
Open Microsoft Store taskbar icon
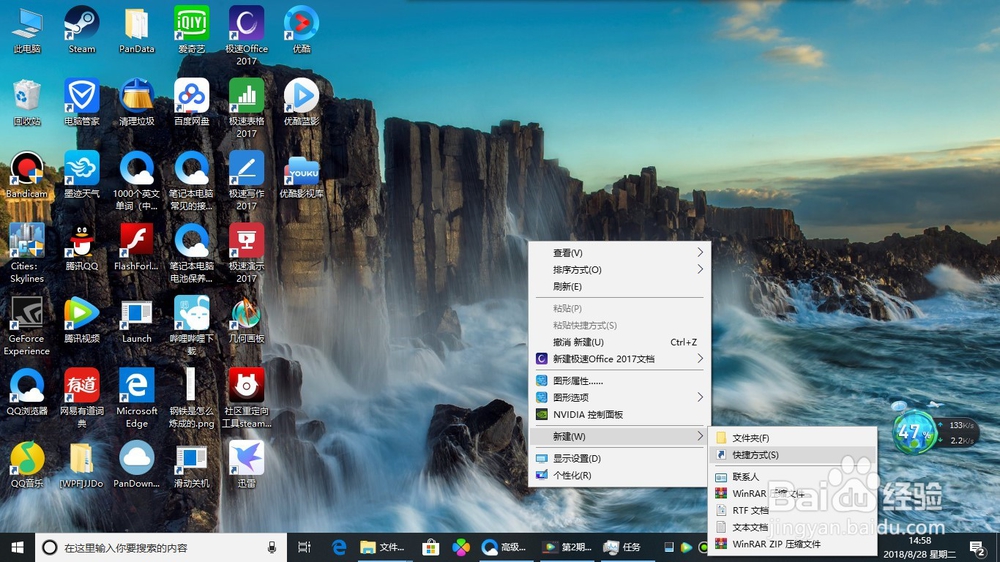pos(430,547)
